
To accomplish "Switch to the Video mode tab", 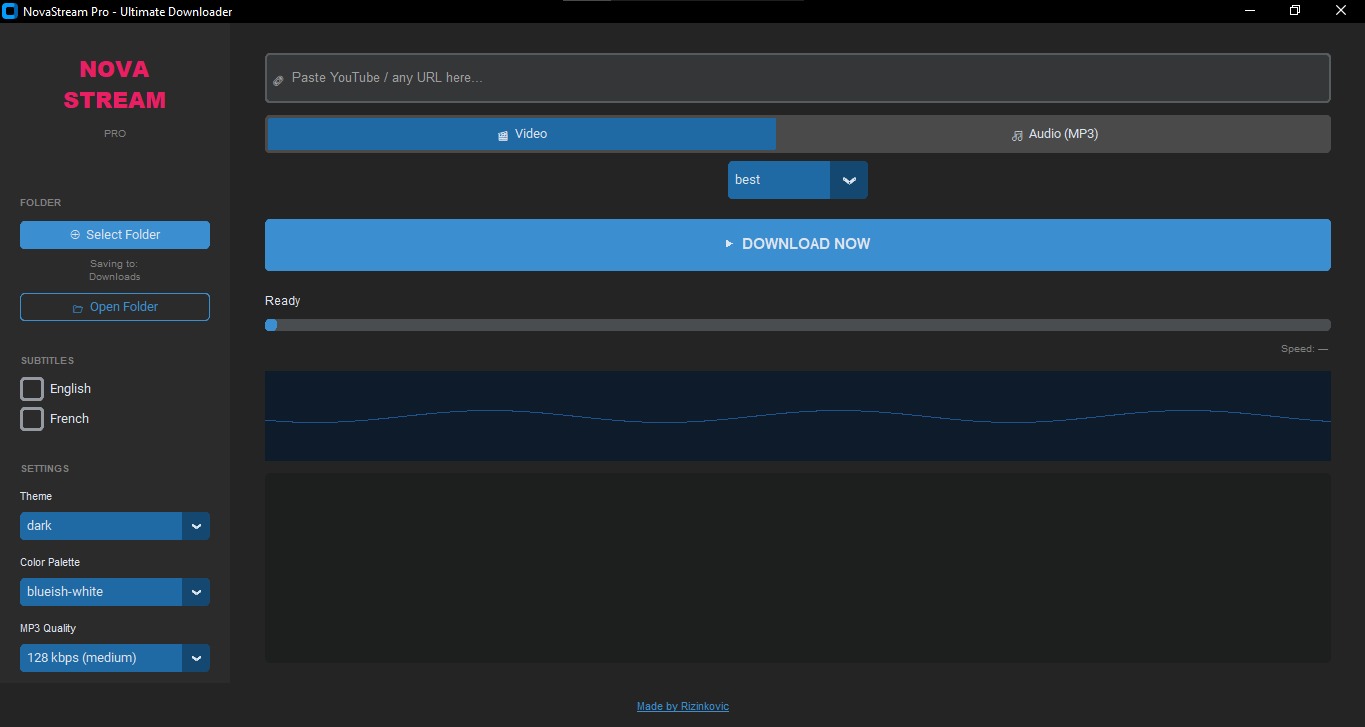I will (521, 134).
